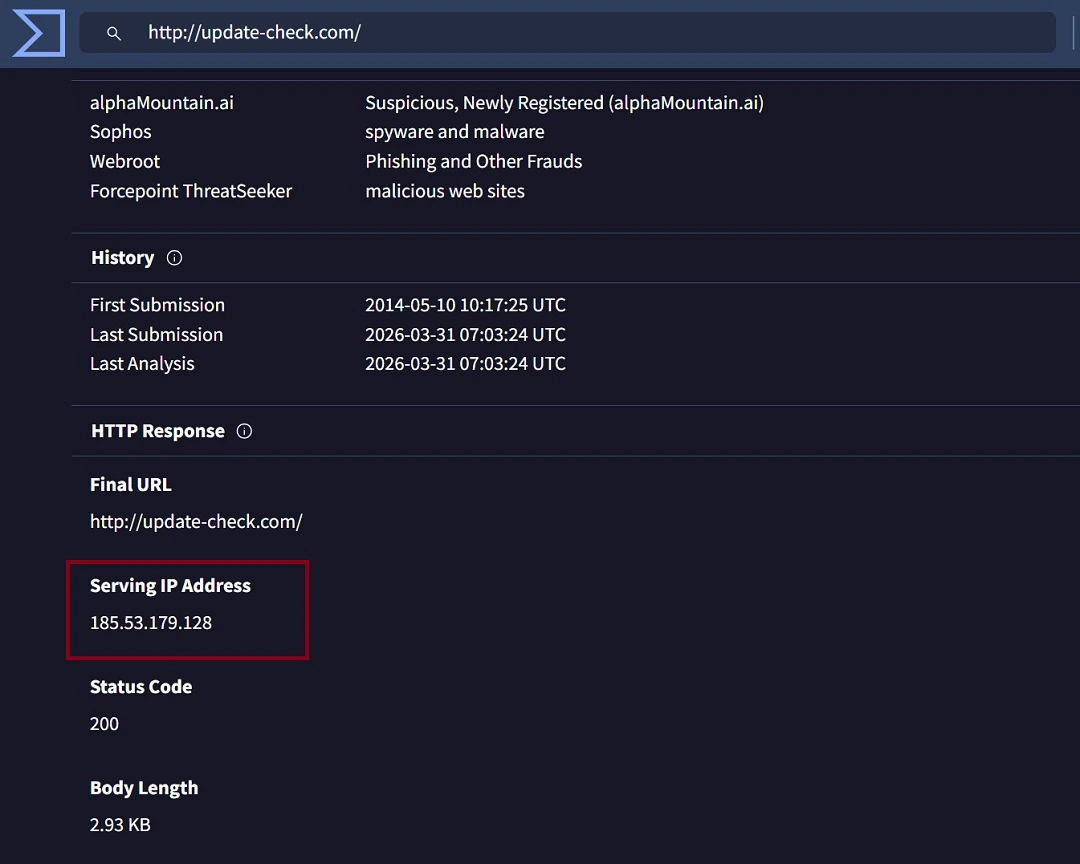Click the Last Analysis timestamp value
This screenshot has width=1080, height=864.
(x=465, y=364)
